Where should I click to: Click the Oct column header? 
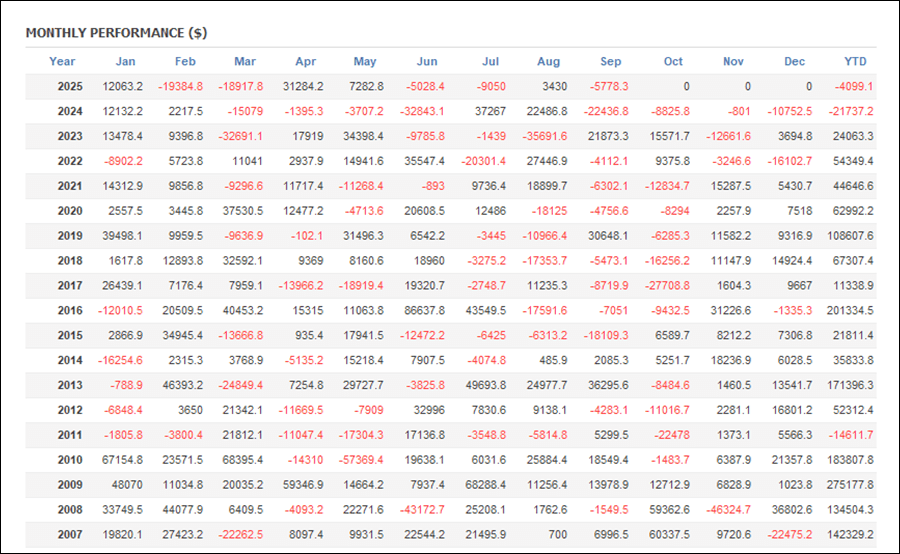[x=673, y=61]
